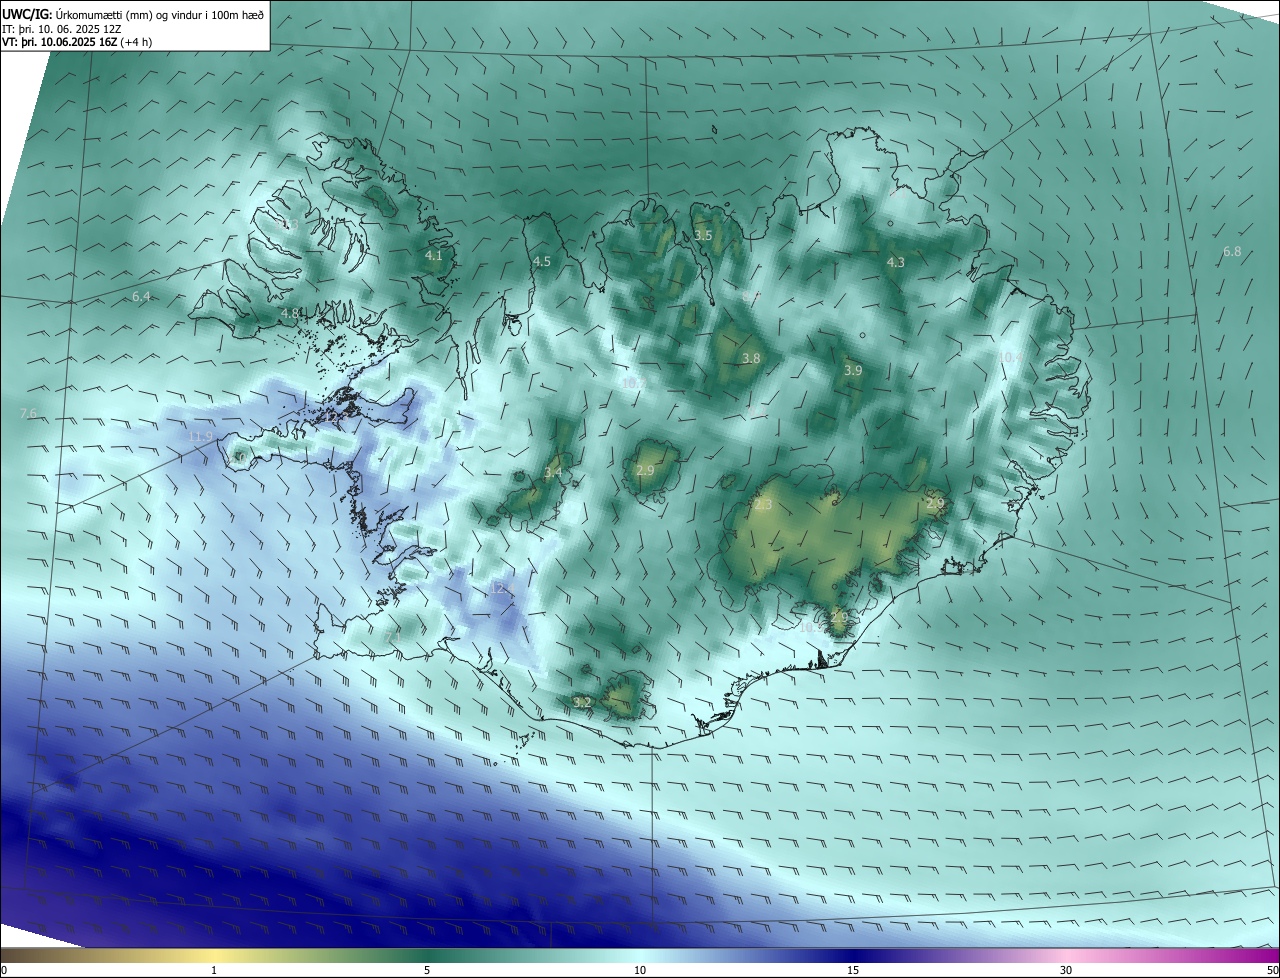Click the title text "Úrkomumætti (mm) og vindur í 100m hæð"

(x=159, y=16)
